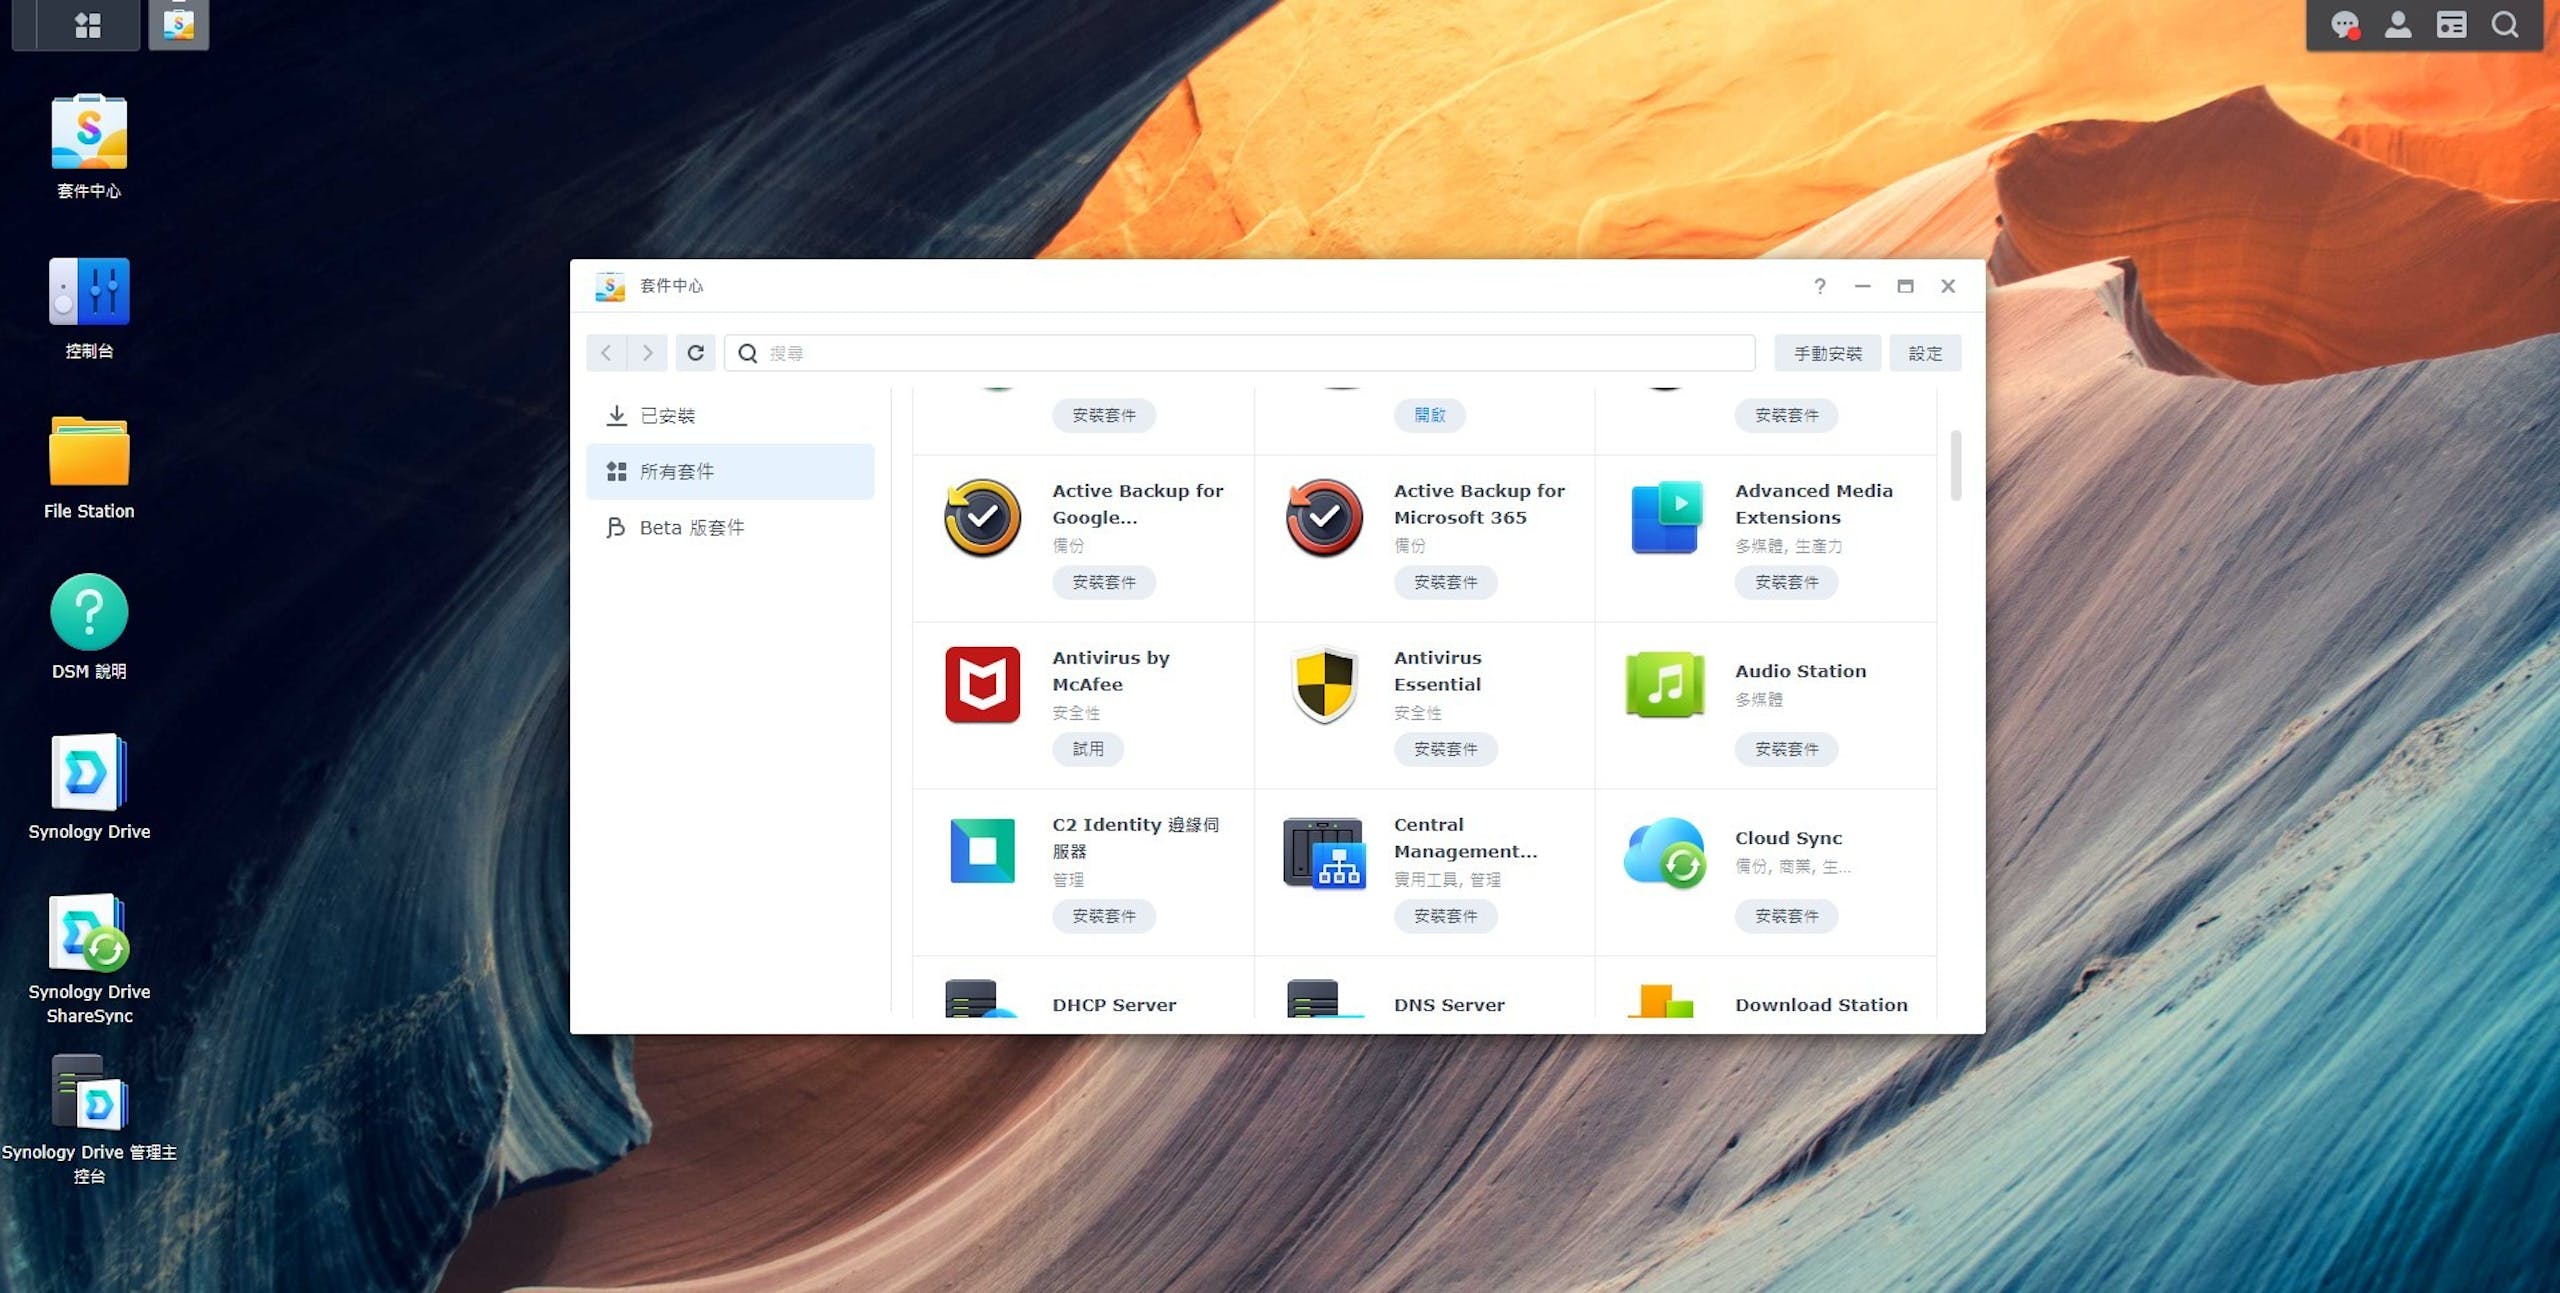This screenshot has height=1293, width=2560.
Task: Click the 手動安裝 button
Action: [1827, 353]
